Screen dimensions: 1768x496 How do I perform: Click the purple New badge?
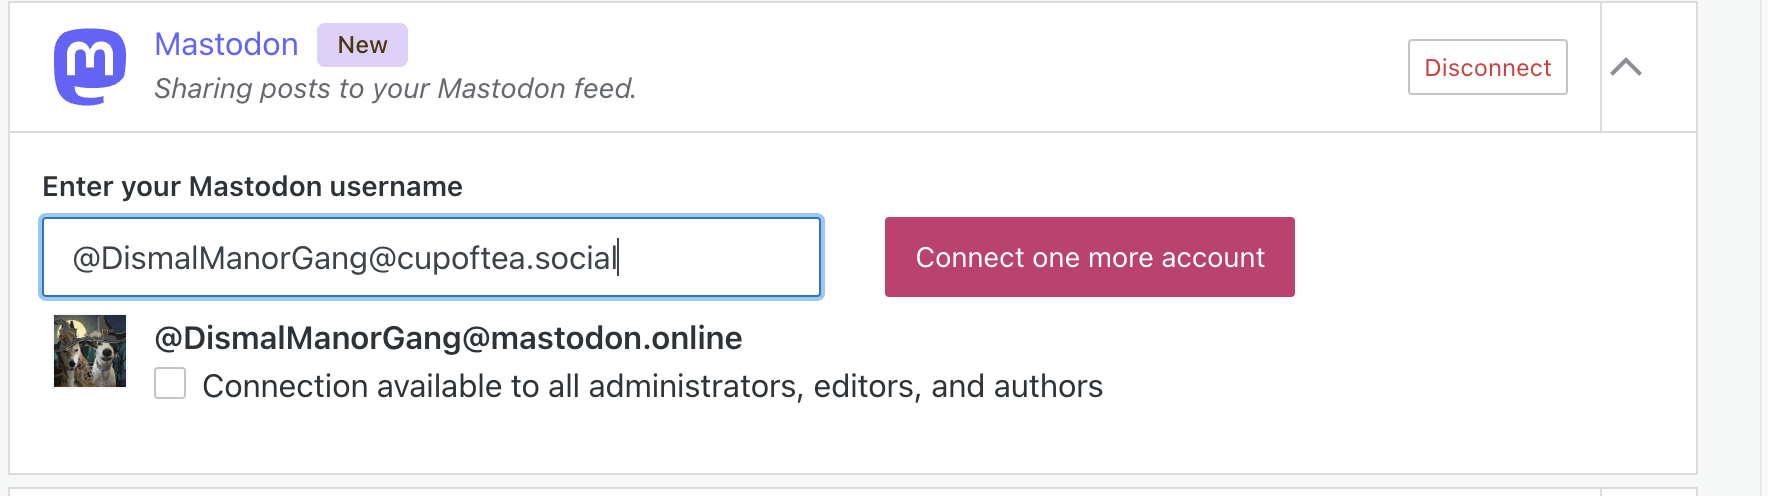pos(362,45)
